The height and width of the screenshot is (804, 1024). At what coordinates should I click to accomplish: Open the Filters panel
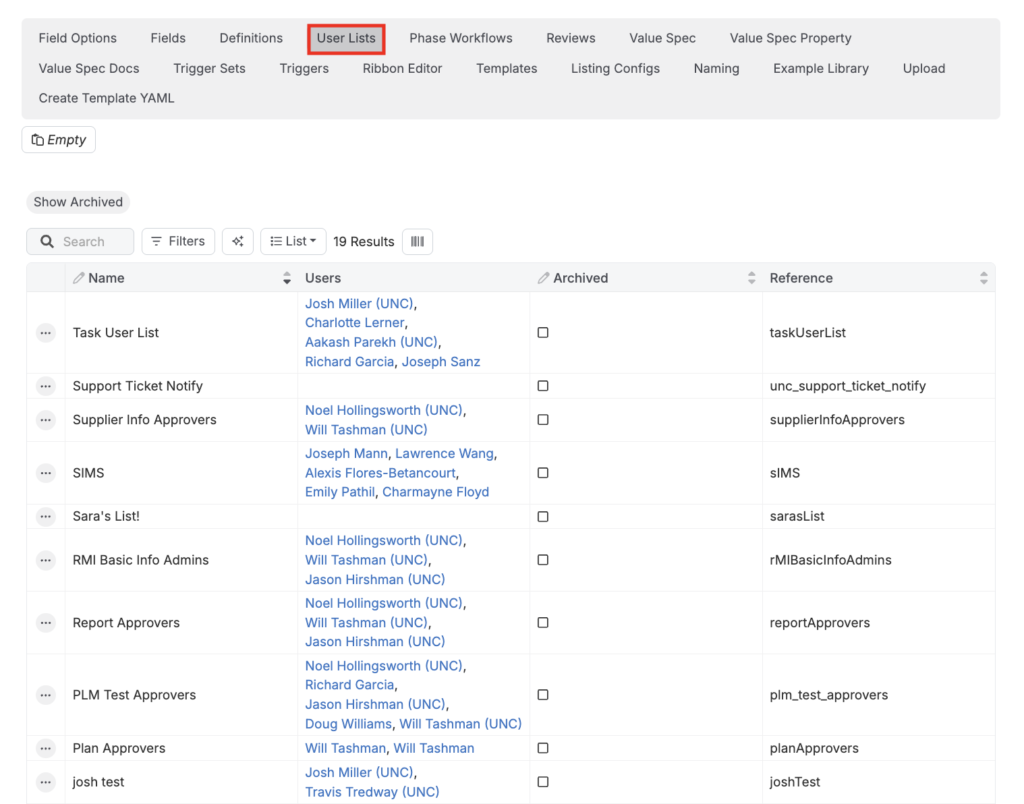[x=178, y=242]
